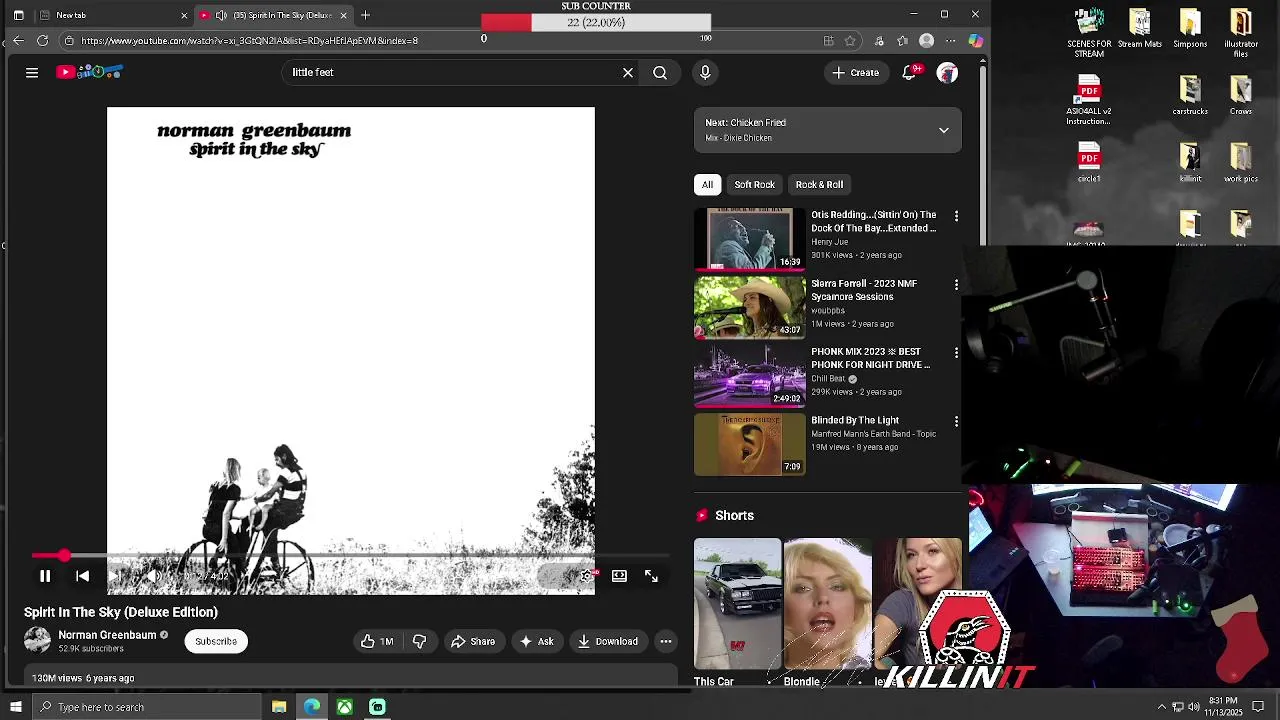Open player settings gear
Viewport: 1280px width, 720px height.
[x=587, y=576]
